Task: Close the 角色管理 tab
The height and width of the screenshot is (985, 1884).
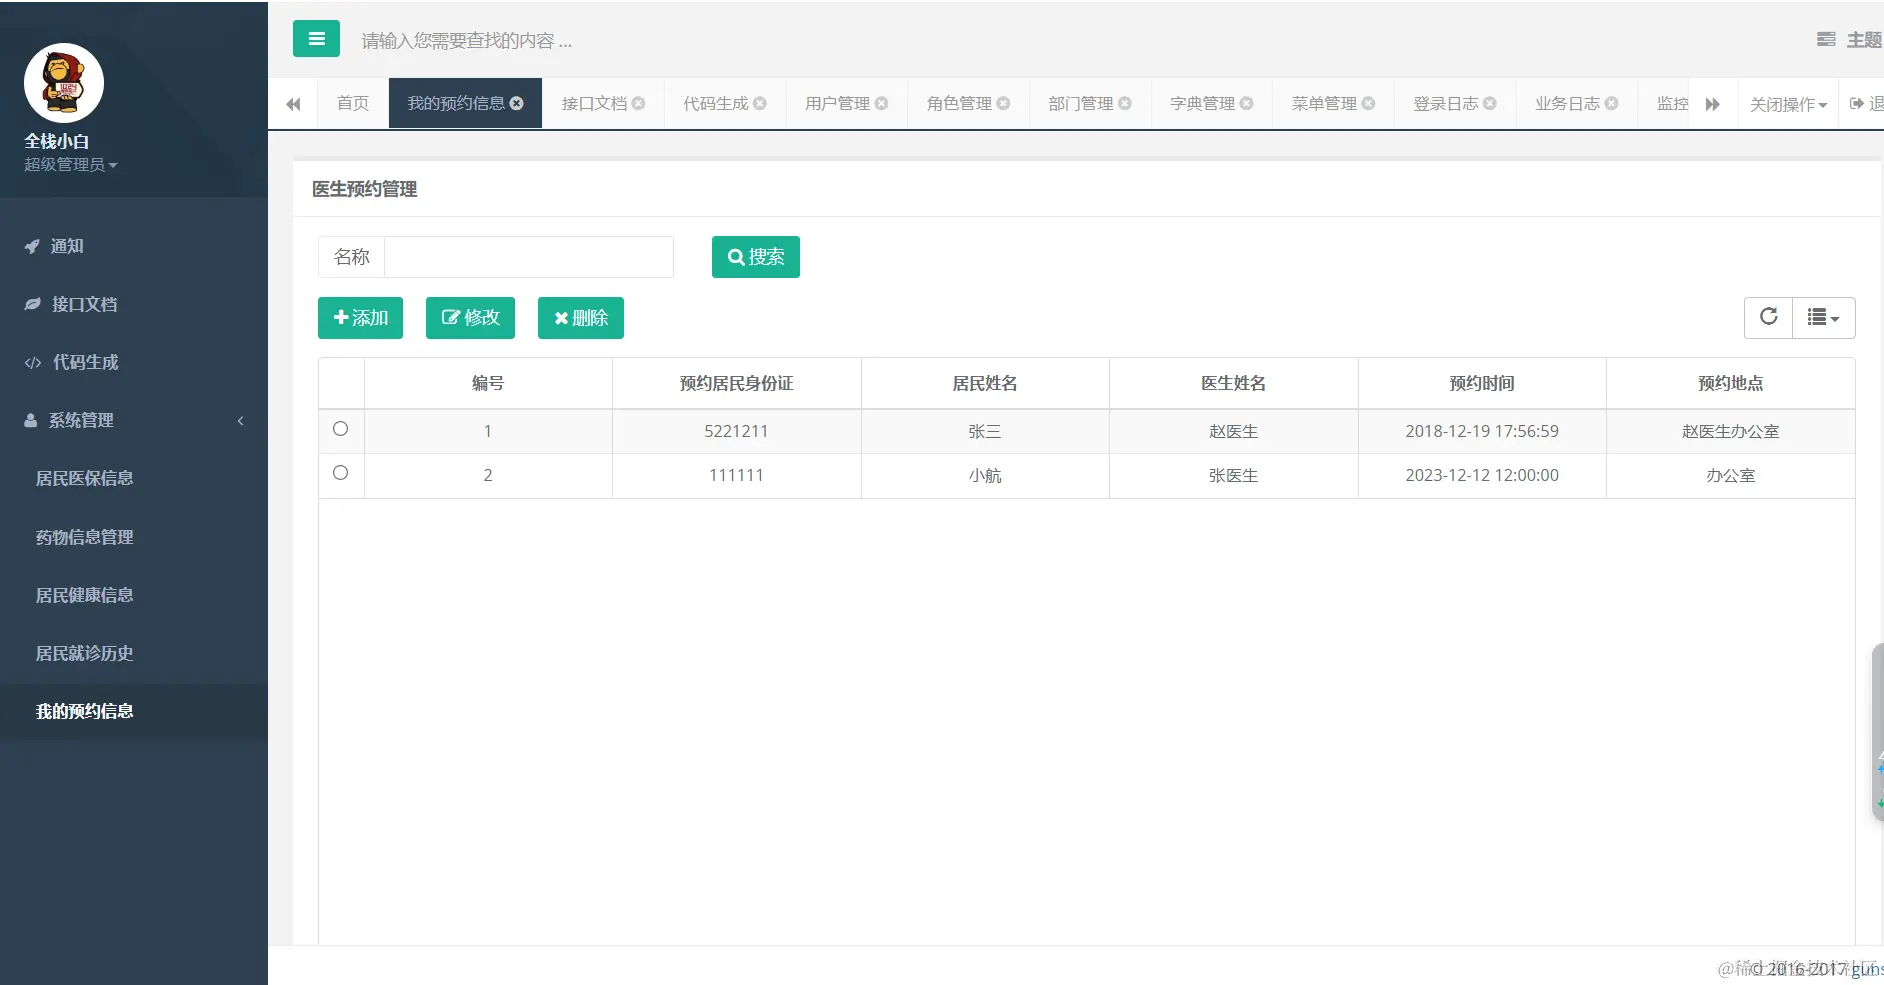Action: pyautogui.click(x=1003, y=103)
